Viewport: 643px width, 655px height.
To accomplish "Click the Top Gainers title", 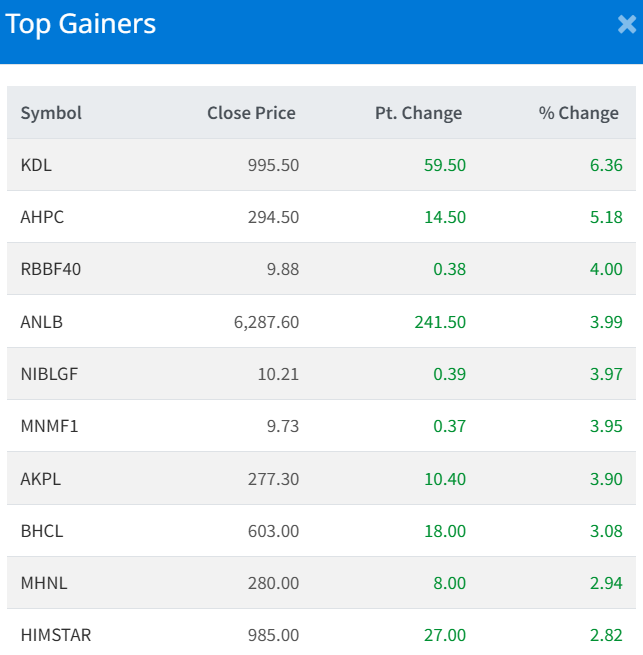I will 80,24.
